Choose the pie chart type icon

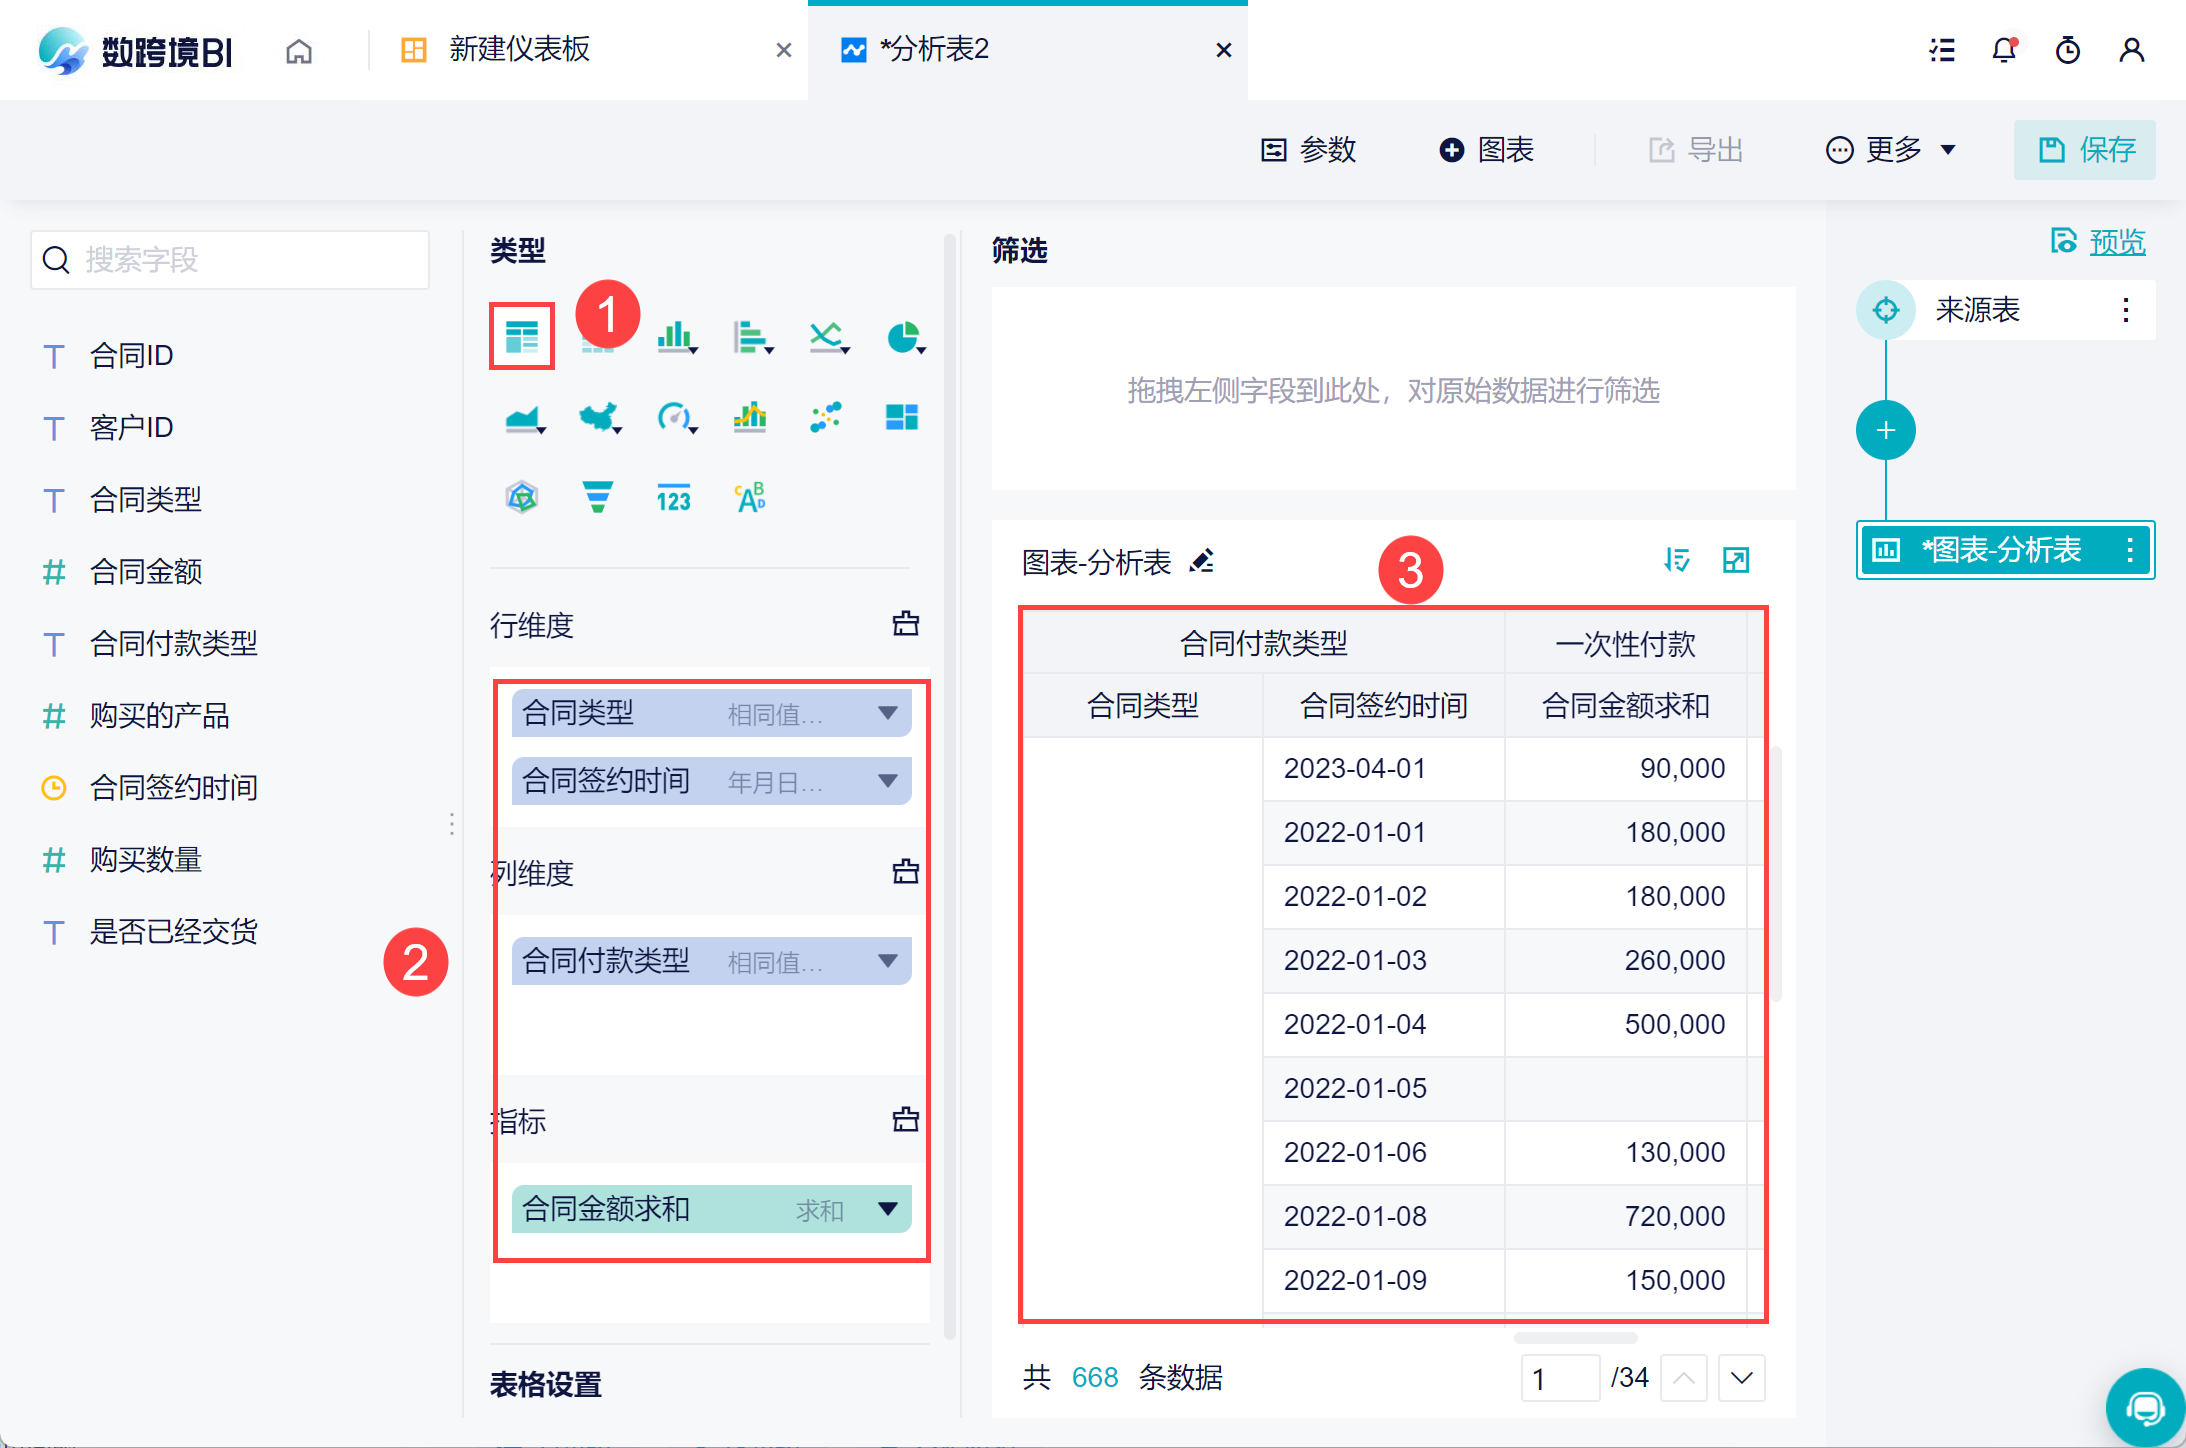903,337
